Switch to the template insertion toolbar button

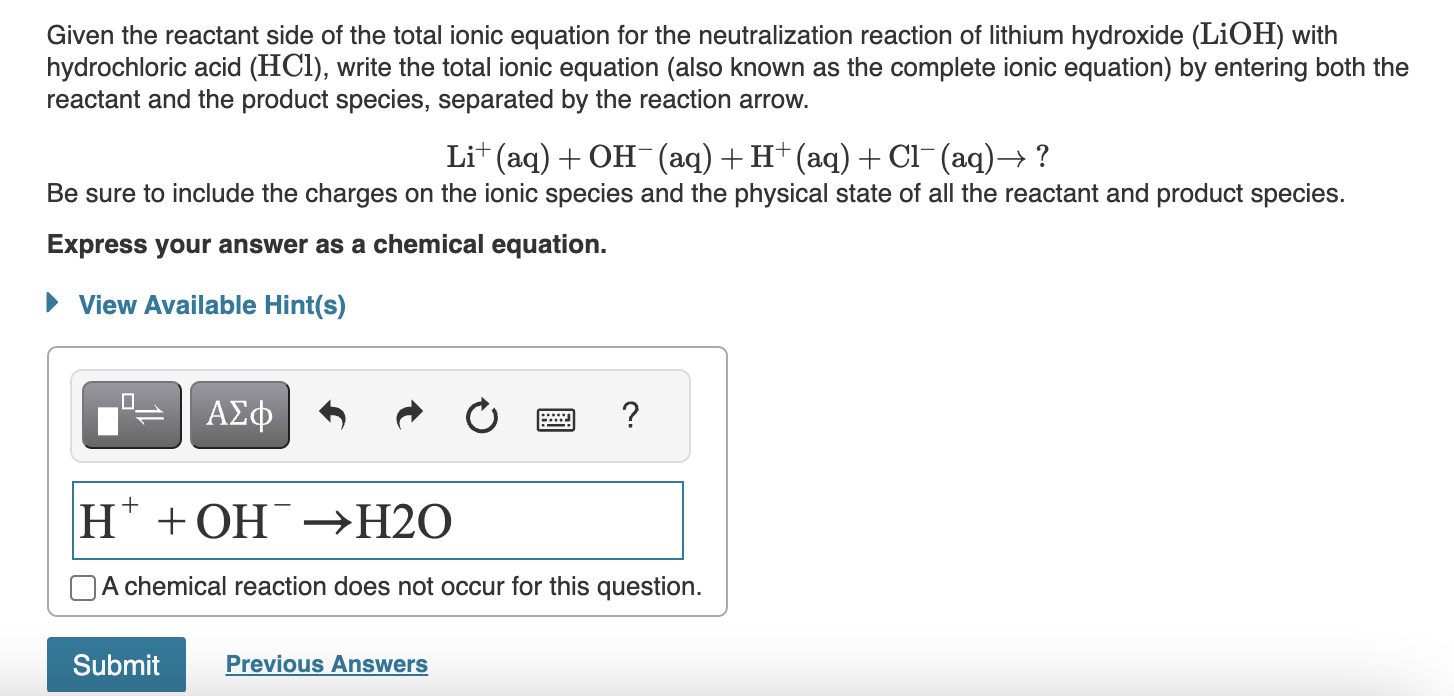[130, 413]
